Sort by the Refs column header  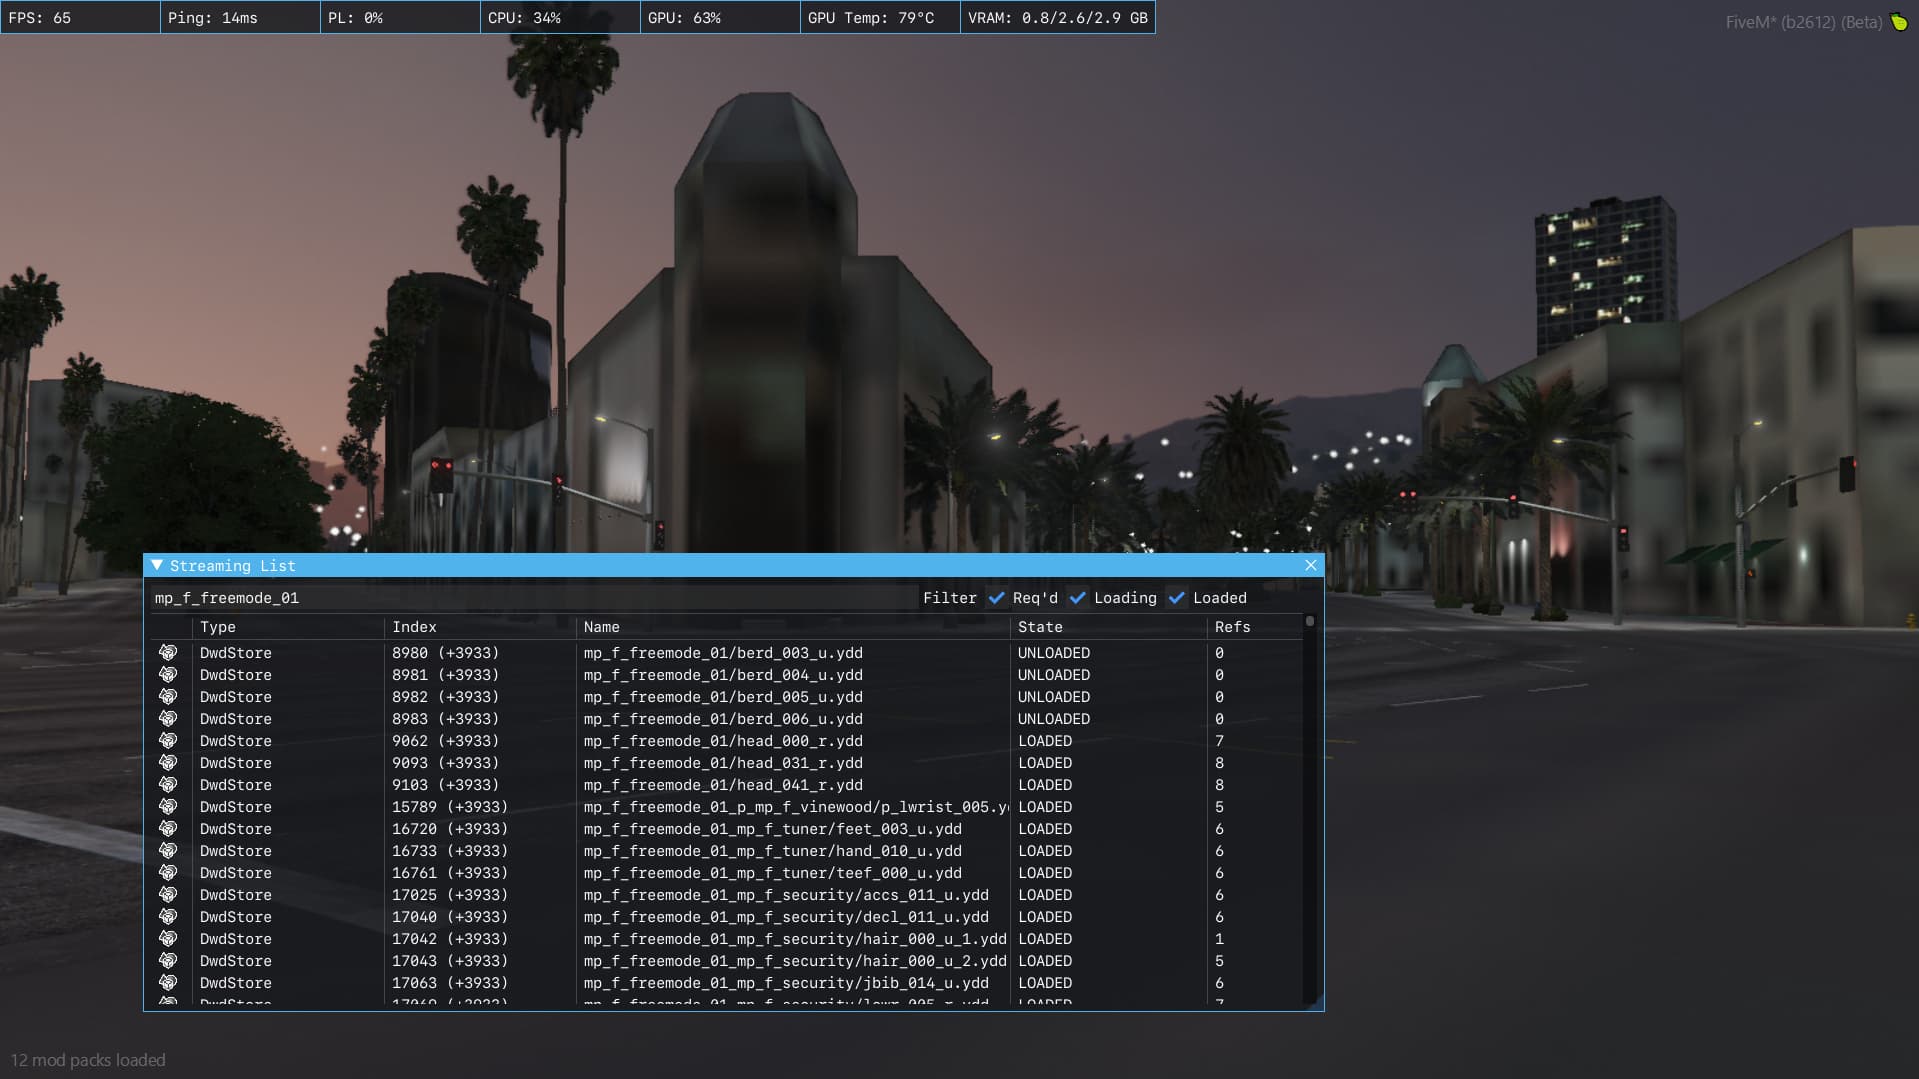tap(1232, 627)
